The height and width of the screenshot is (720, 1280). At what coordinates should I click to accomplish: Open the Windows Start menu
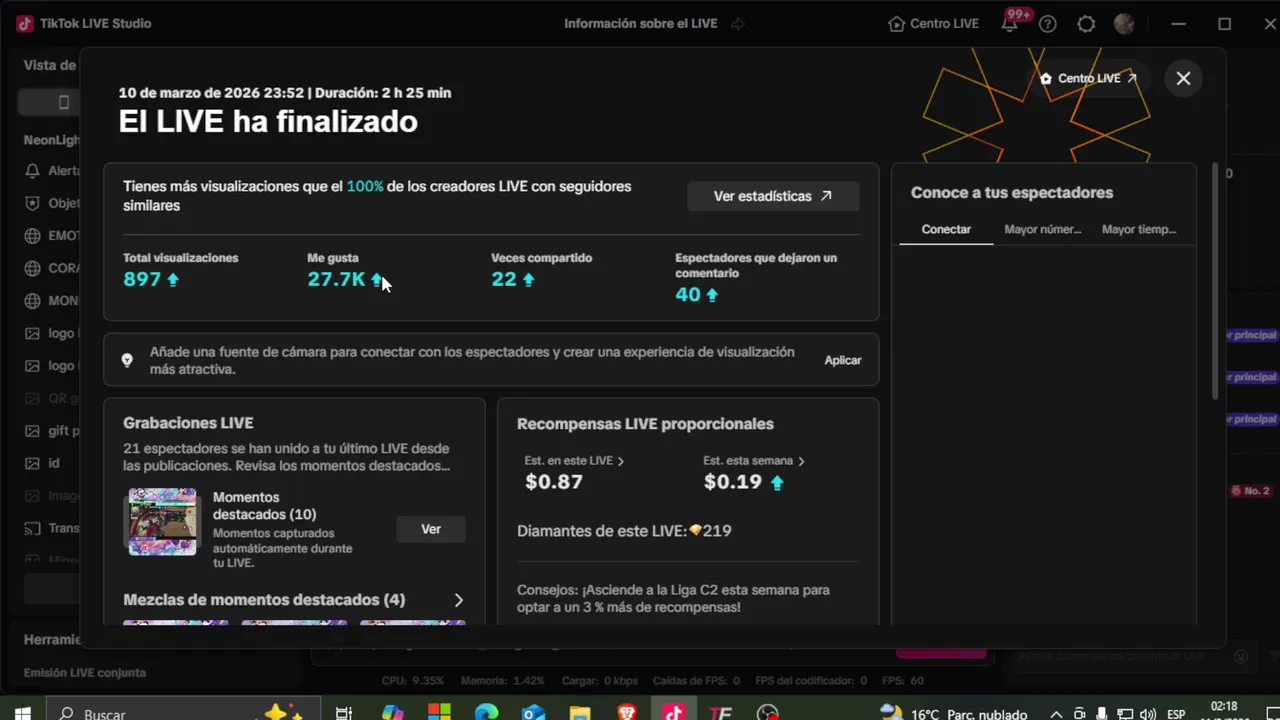point(21,713)
